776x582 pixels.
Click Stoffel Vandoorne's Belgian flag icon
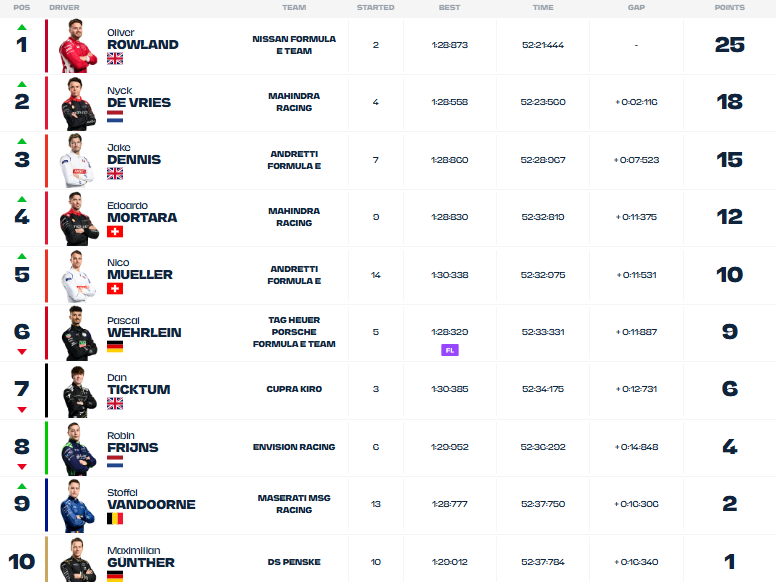coord(115,519)
